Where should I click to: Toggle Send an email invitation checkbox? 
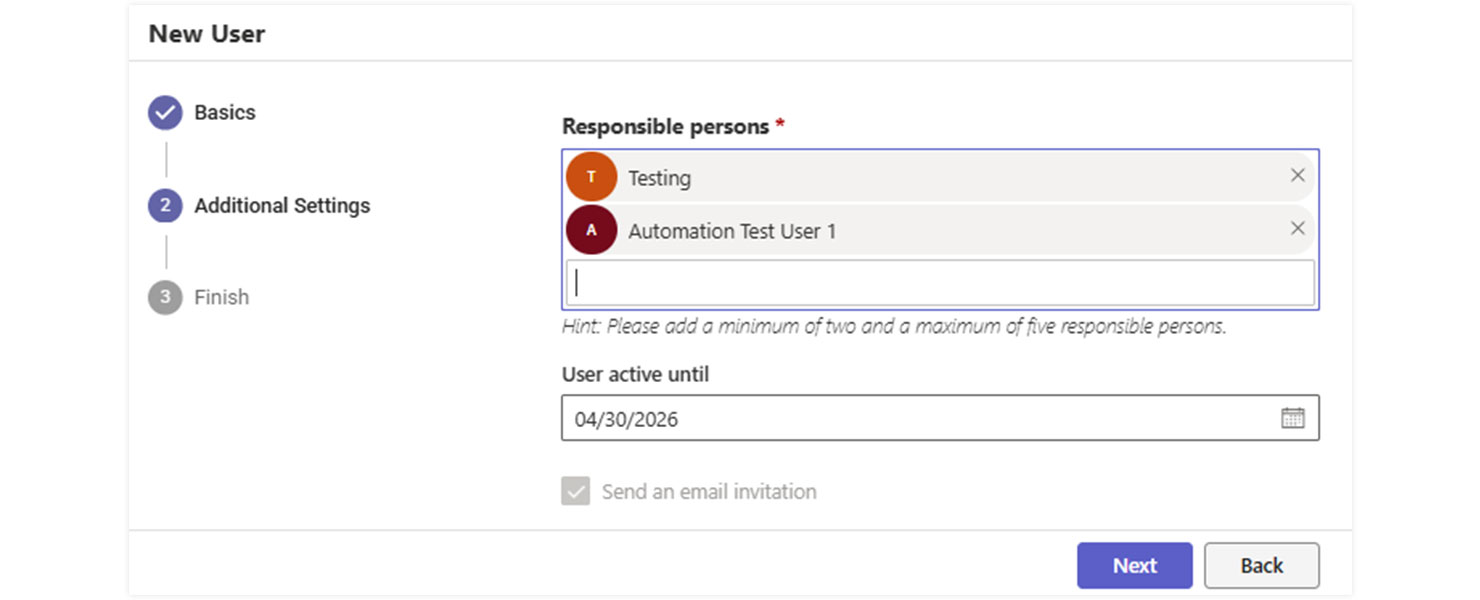575,491
